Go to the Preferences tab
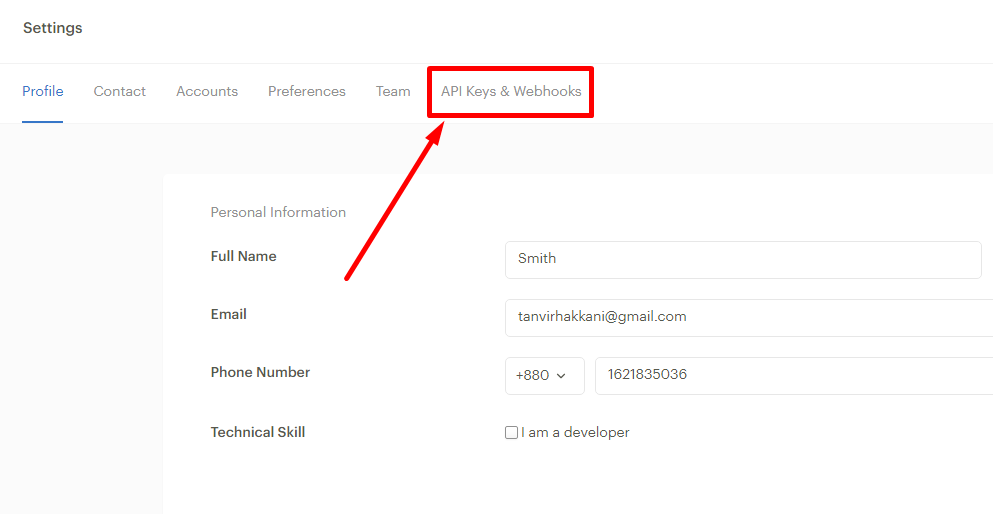The height and width of the screenshot is (514, 993). pyautogui.click(x=307, y=91)
